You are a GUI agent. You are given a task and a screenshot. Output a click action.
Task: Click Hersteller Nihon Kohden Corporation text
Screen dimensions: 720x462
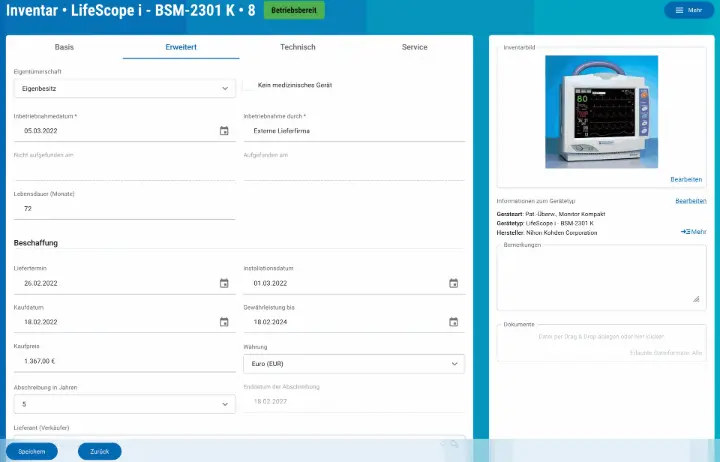(x=547, y=233)
